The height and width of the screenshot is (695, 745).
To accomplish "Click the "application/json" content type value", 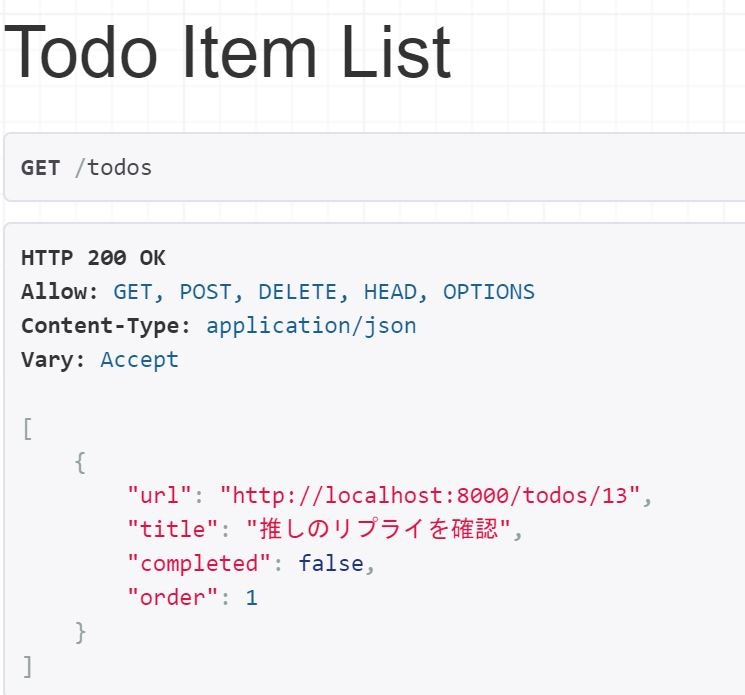I will pyautogui.click(x=311, y=326).
